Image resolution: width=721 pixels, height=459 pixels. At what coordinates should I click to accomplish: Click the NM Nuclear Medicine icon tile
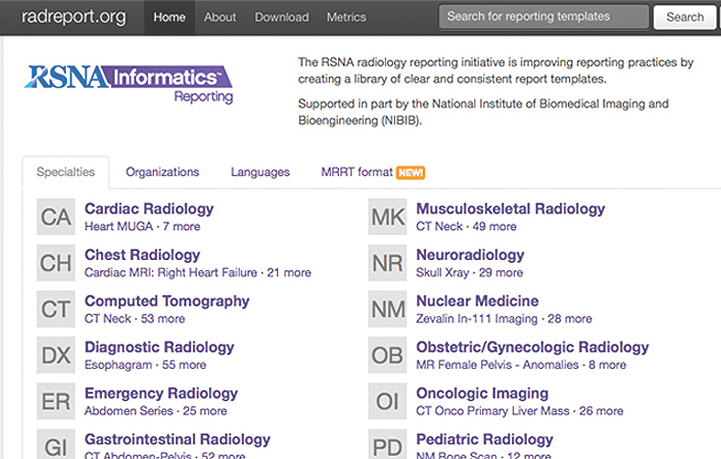[388, 309]
